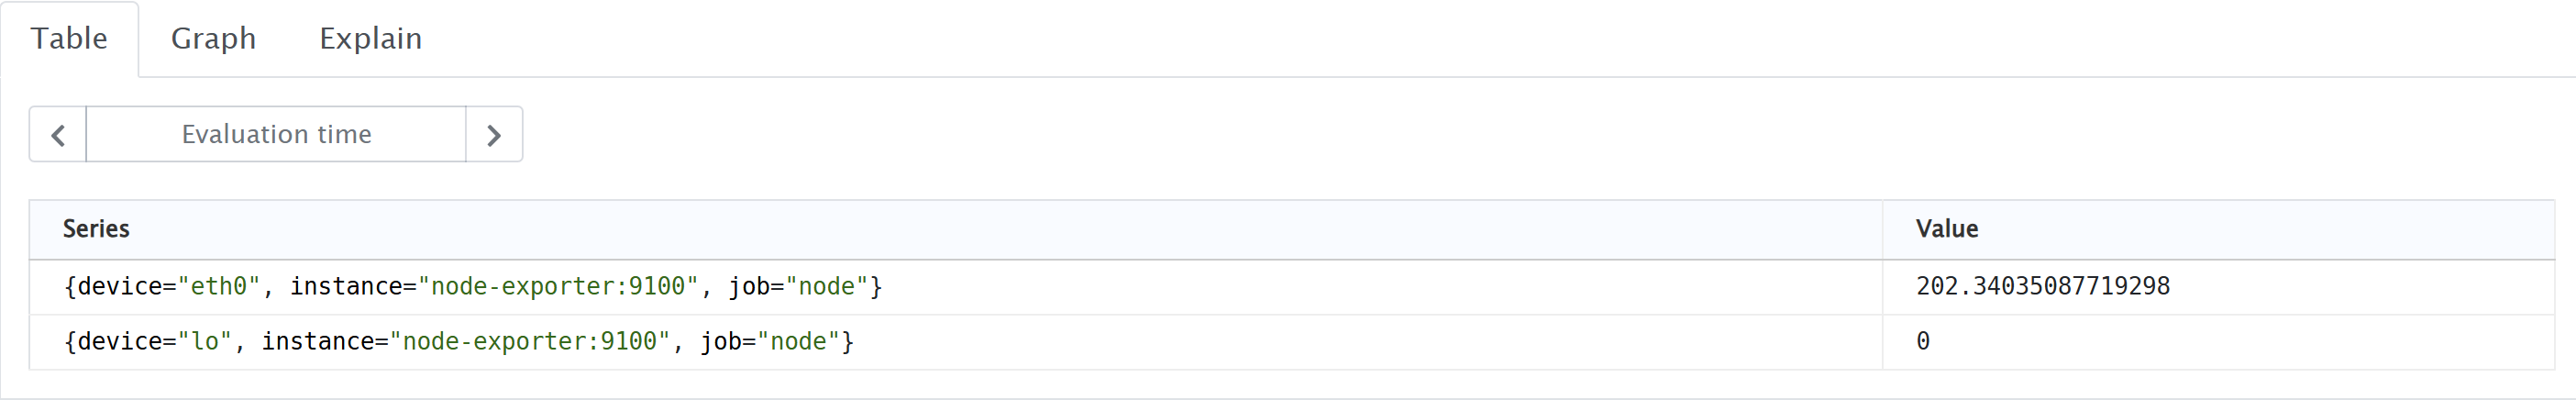Click the "eth0" device label value
This screenshot has width=2576, height=400.
pyautogui.click(x=219, y=287)
